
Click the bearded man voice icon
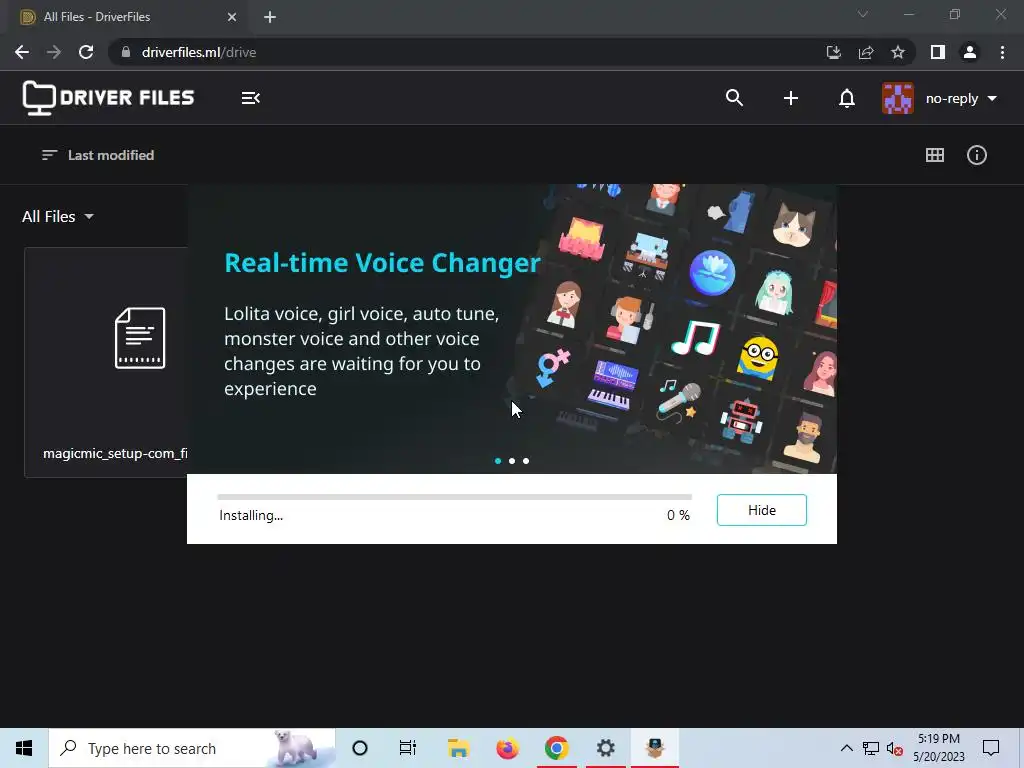click(x=804, y=438)
